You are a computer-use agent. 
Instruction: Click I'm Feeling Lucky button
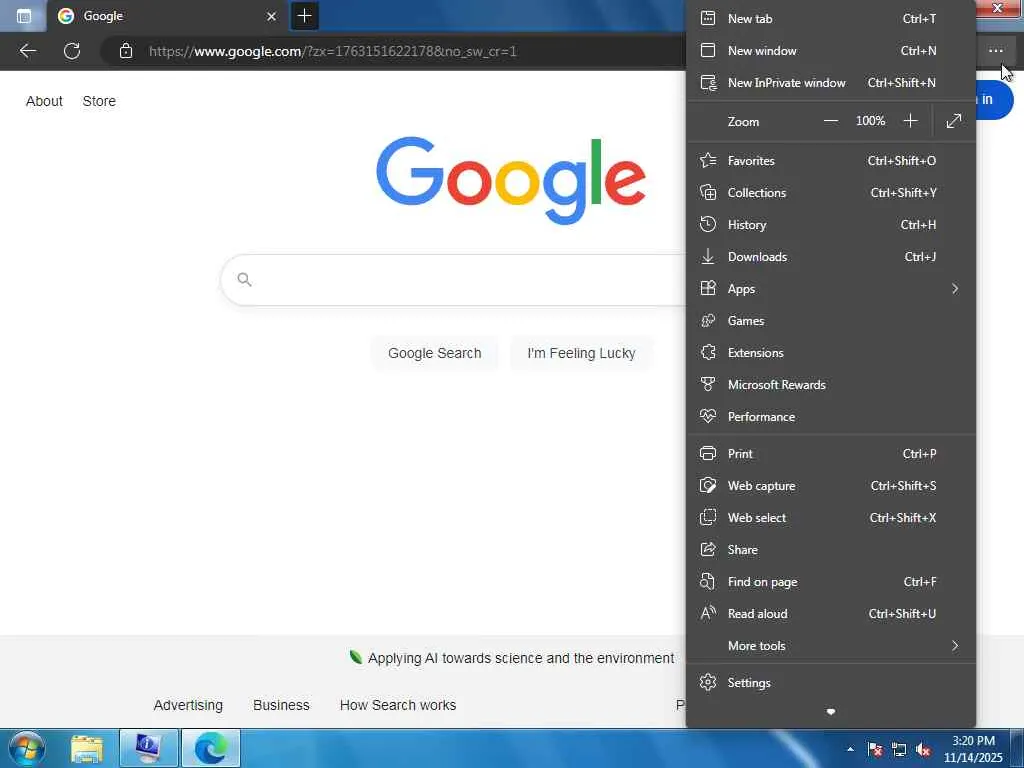581,353
